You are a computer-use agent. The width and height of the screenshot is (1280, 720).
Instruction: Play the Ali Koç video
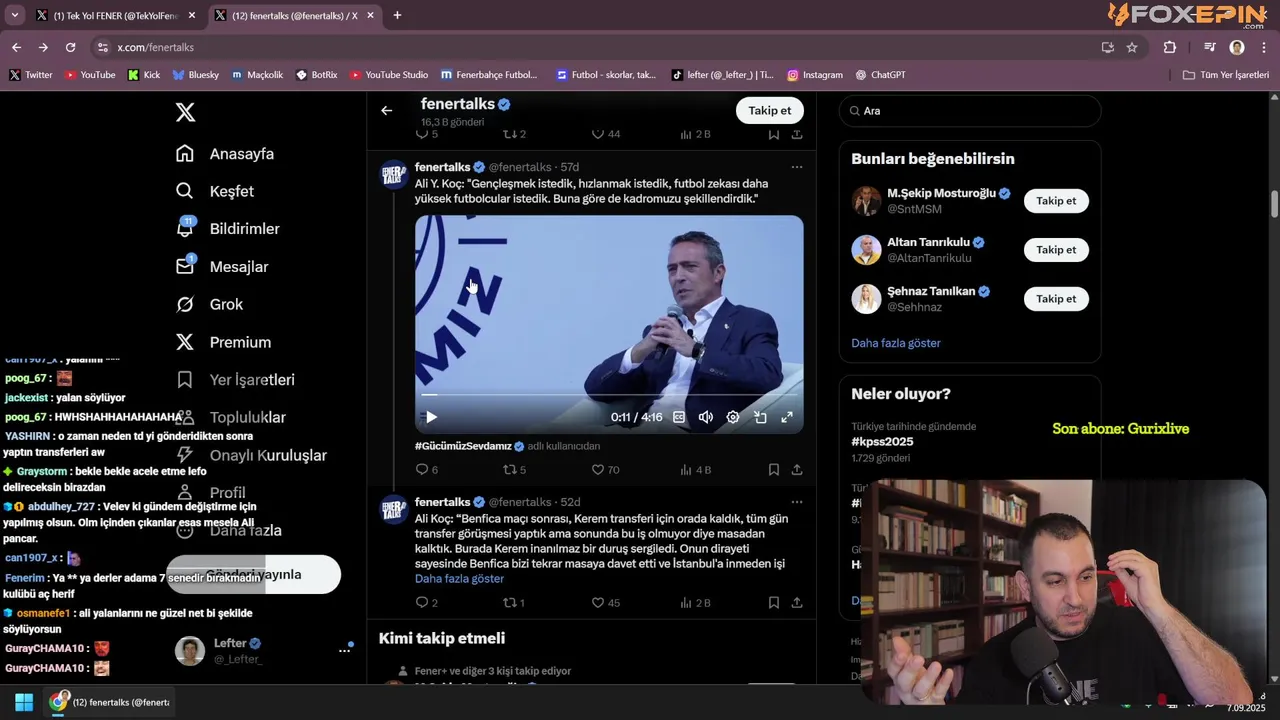pos(431,417)
